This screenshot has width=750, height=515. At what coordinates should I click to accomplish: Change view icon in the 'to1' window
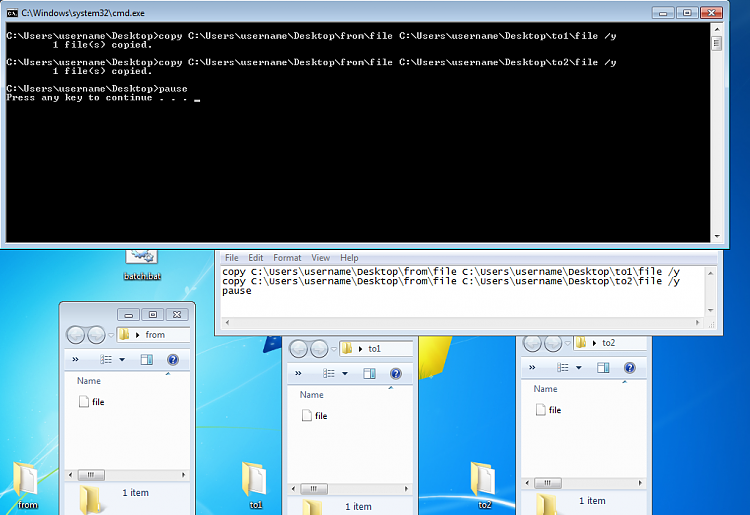coord(329,373)
